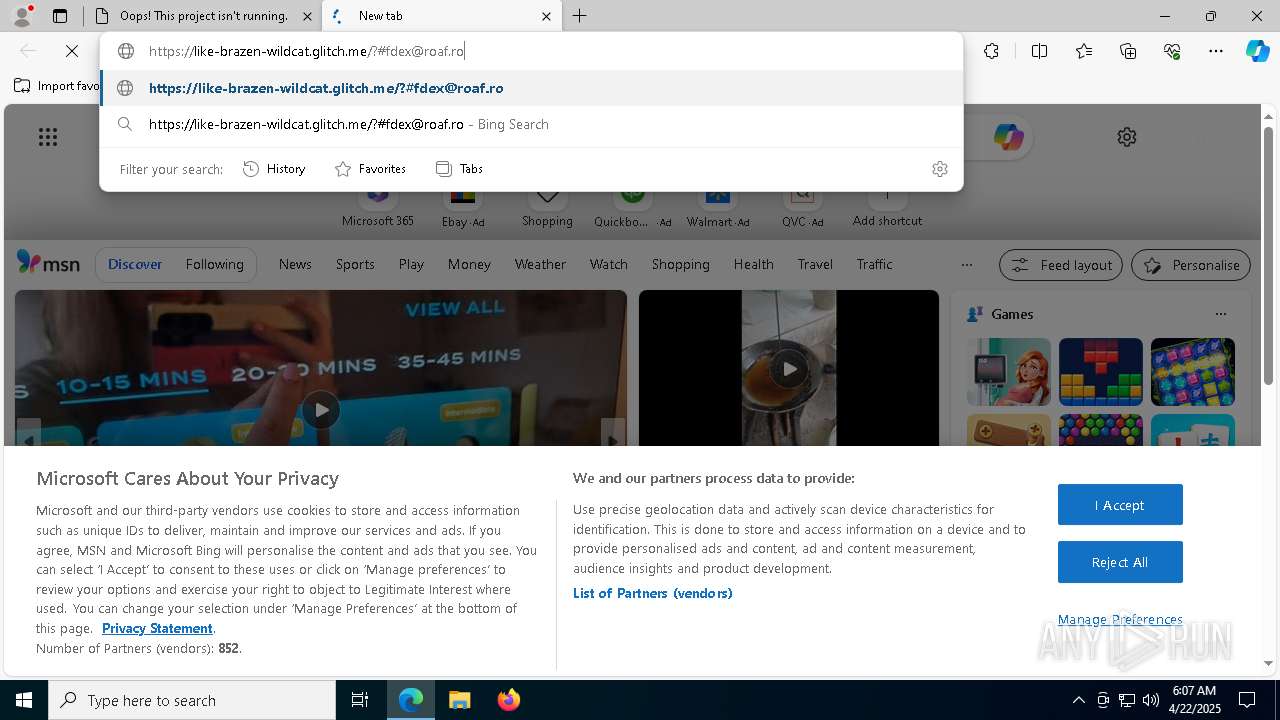1280x720 pixels.
Task: Open the notifications action center
Action: (x=1247, y=700)
